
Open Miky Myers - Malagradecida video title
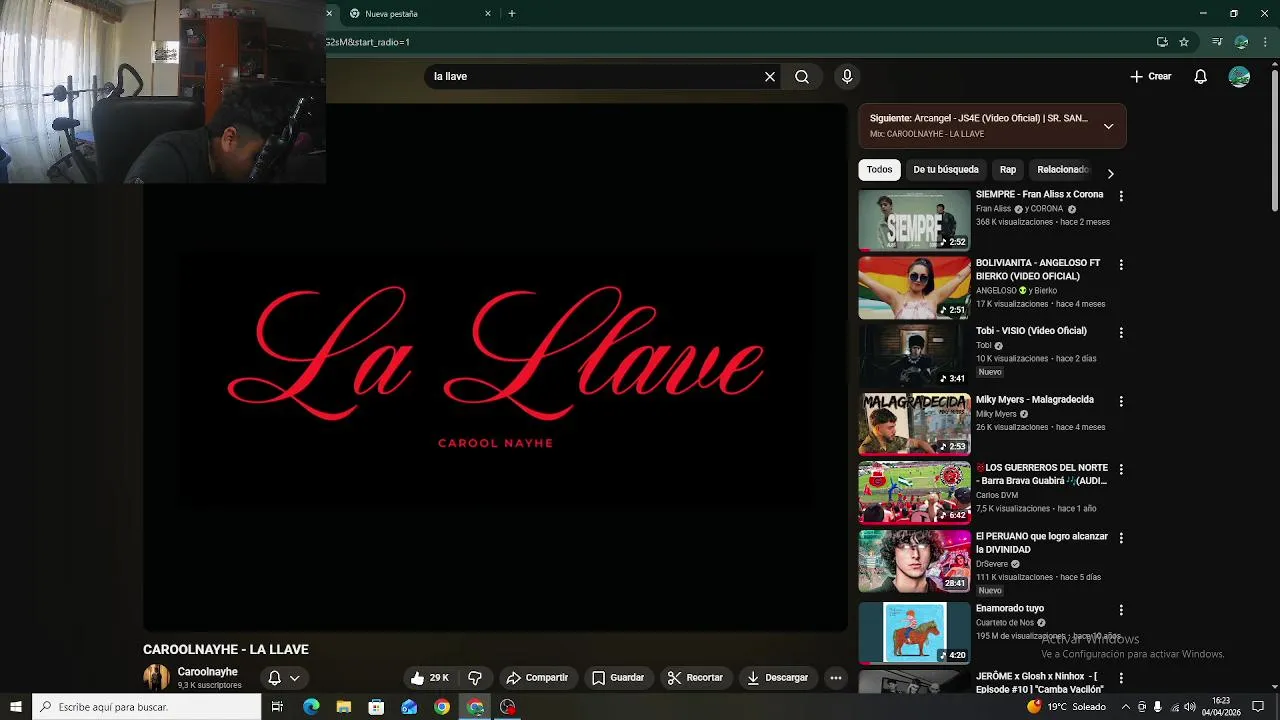coord(1035,400)
